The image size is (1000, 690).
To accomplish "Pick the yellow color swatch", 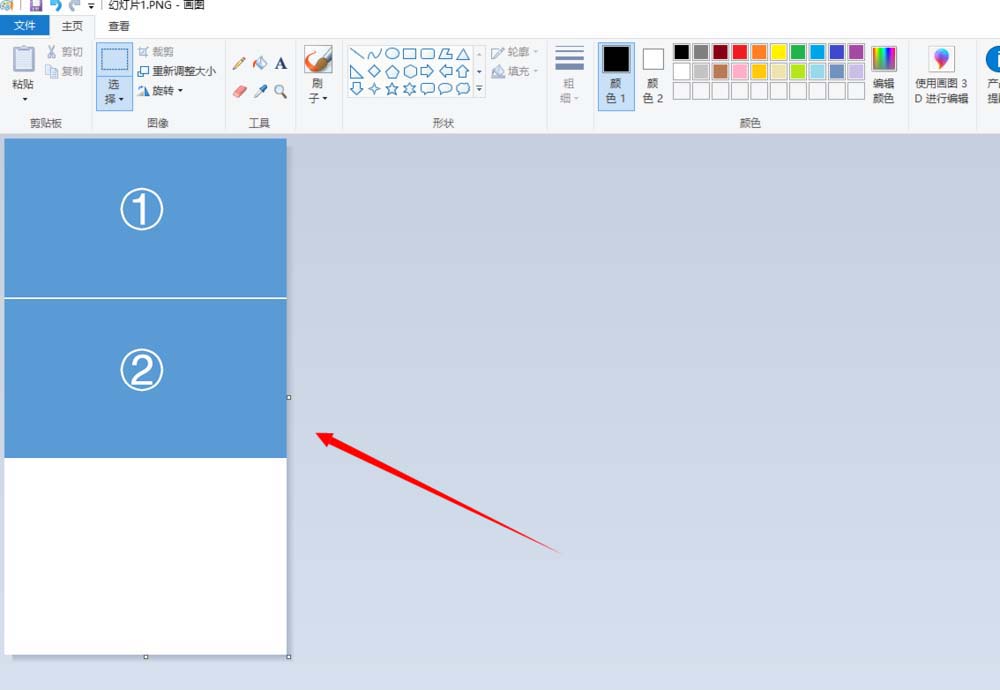I will pyautogui.click(x=778, y=52).
